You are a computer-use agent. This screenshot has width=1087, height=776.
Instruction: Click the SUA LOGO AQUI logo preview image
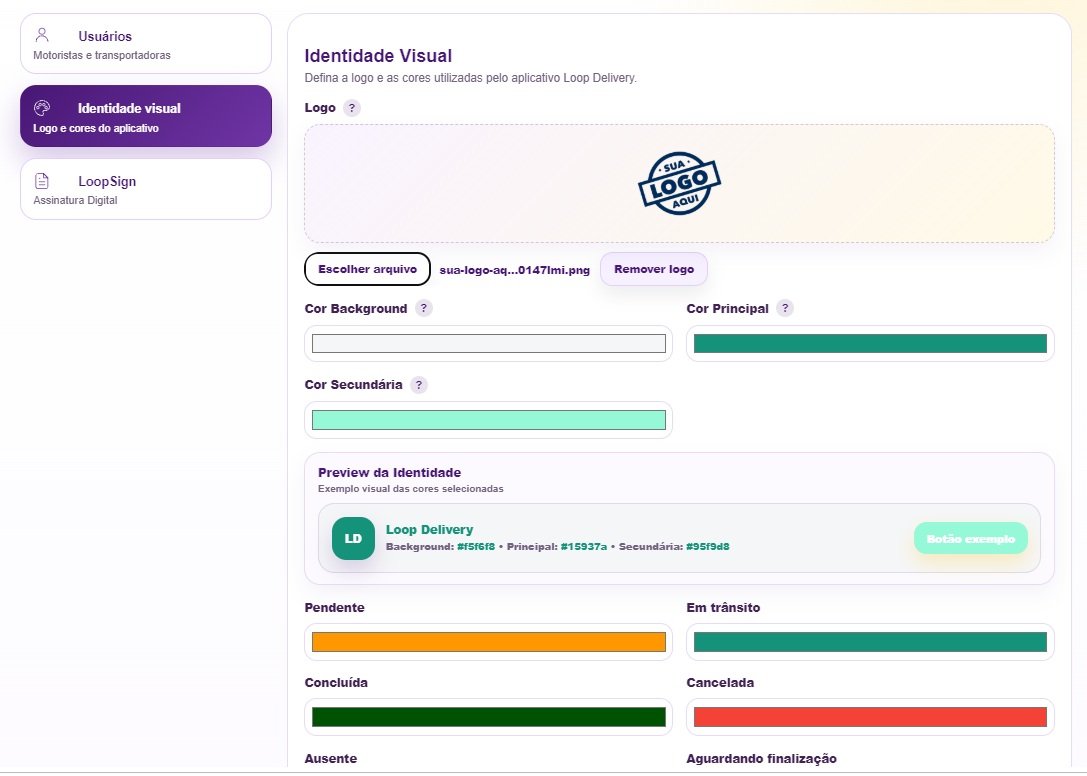pos(679,183)
